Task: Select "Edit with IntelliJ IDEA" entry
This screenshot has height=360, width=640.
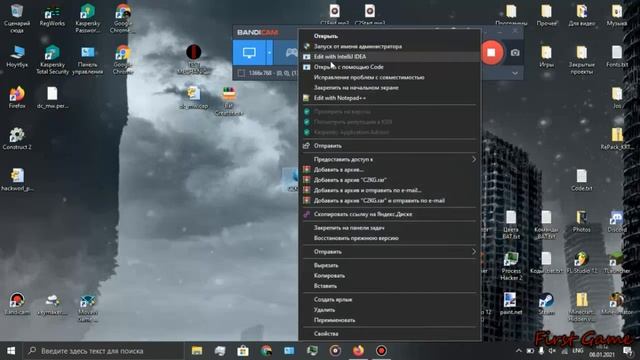Action: coord(389,57)
